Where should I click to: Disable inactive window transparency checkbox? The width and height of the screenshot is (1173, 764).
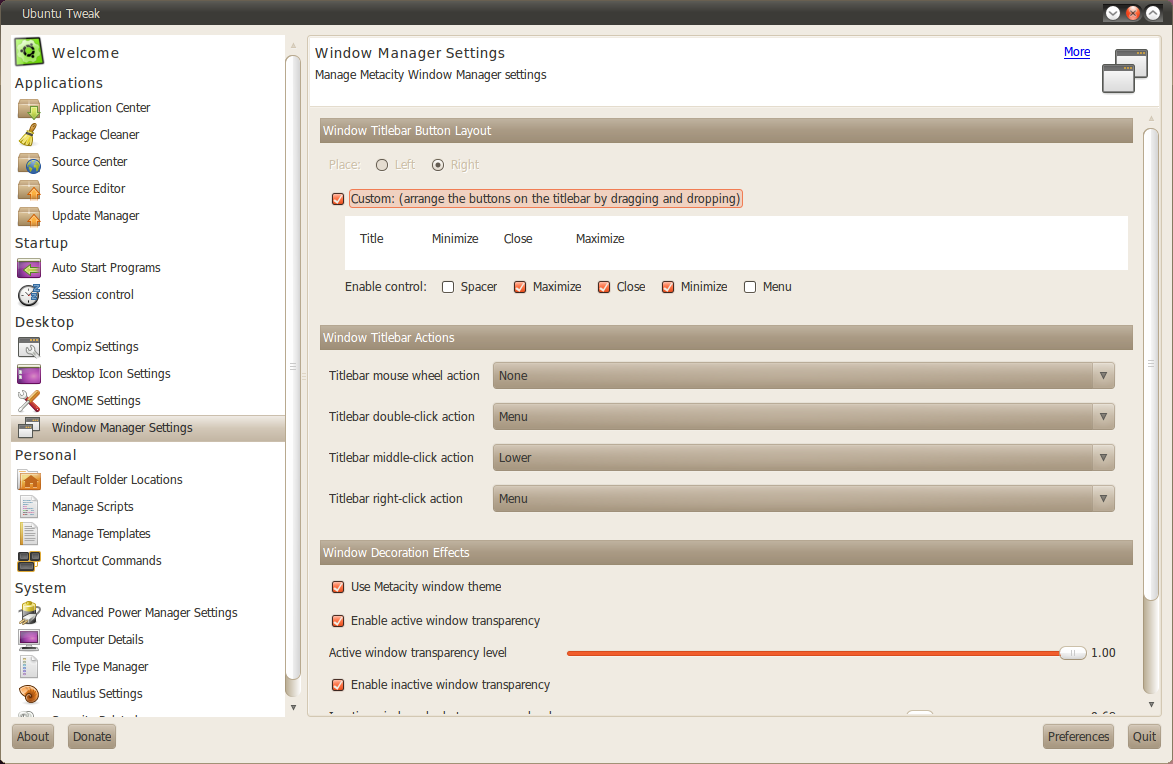pyautogui.click(x=338, y=685)
